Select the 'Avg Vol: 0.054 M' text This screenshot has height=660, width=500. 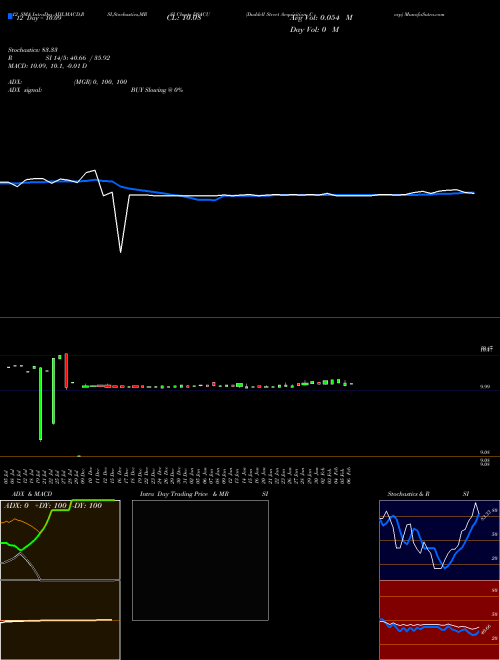pos(321,18)
